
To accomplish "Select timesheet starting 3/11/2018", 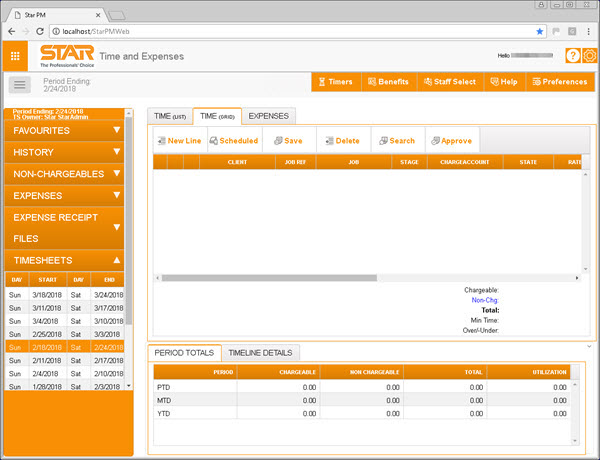I will 65,308.
